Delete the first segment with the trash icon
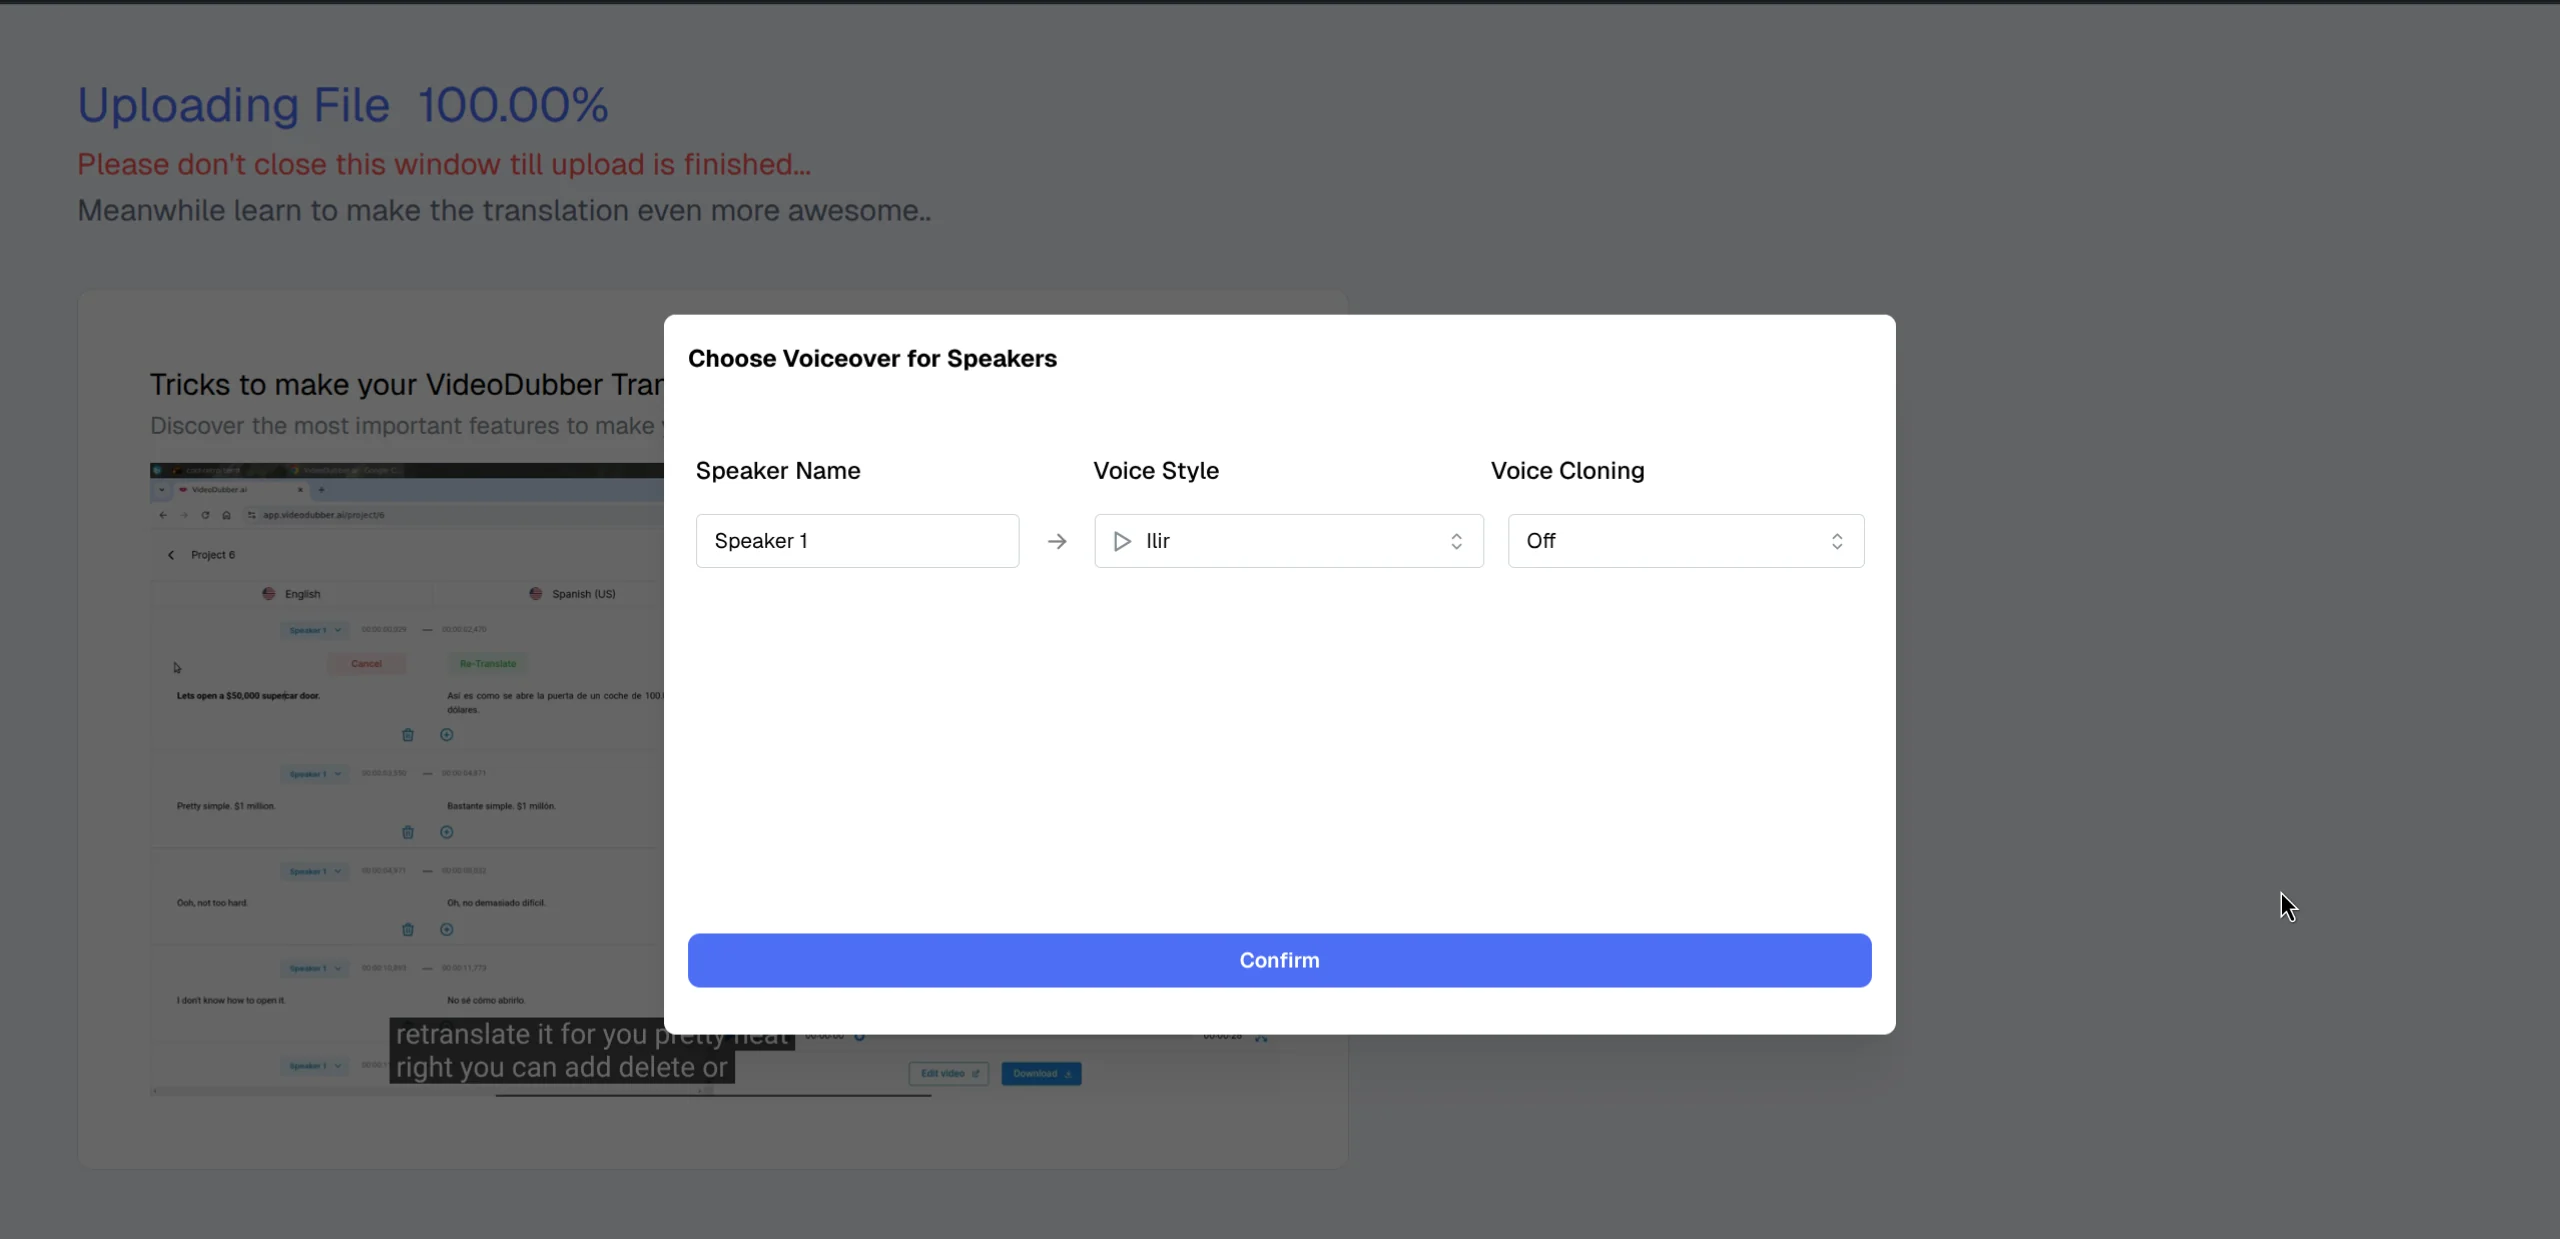This screenshot has width=2560, height=1239. click(408, 736)
